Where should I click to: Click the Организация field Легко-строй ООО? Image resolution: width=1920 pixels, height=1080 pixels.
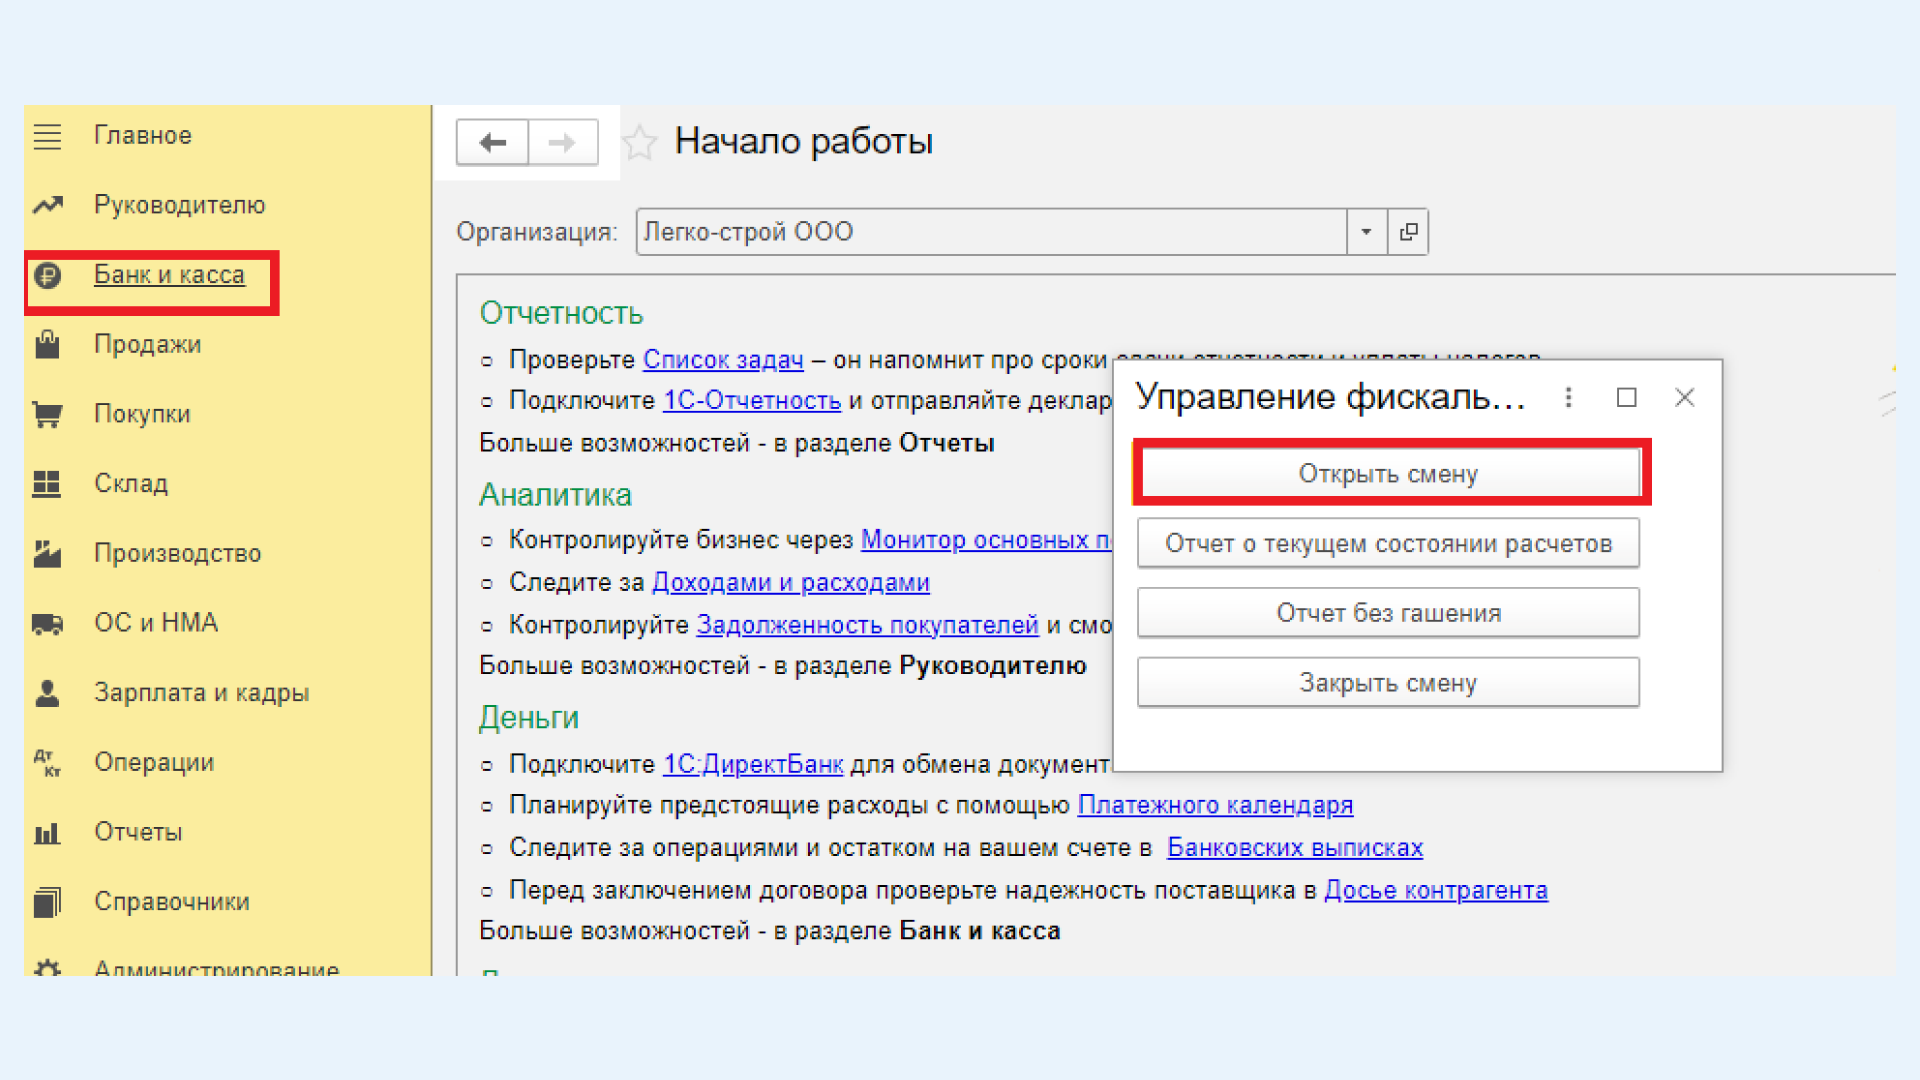click(991, 232)
